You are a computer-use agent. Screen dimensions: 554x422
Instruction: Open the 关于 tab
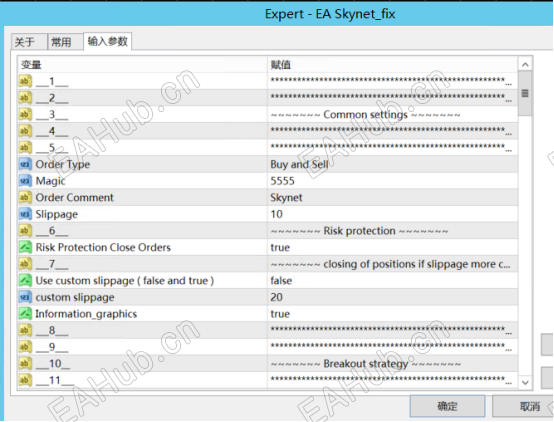(x=29, y=42)
